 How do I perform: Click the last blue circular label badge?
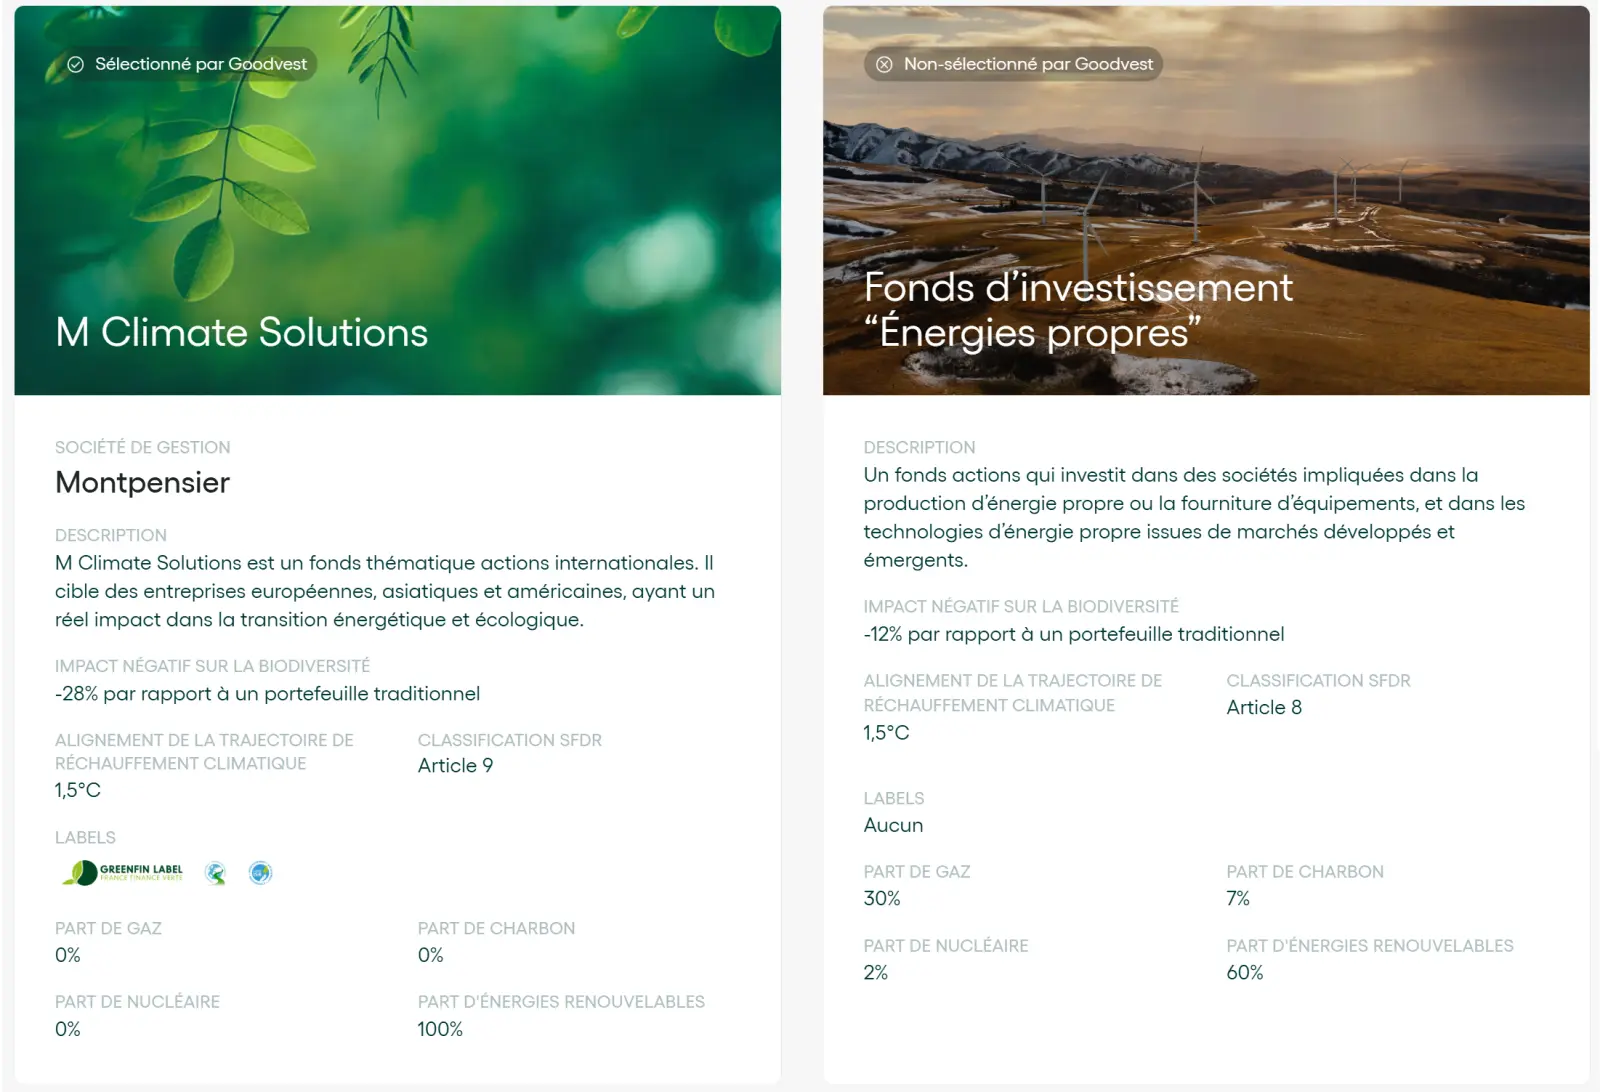tap(260, 873)
